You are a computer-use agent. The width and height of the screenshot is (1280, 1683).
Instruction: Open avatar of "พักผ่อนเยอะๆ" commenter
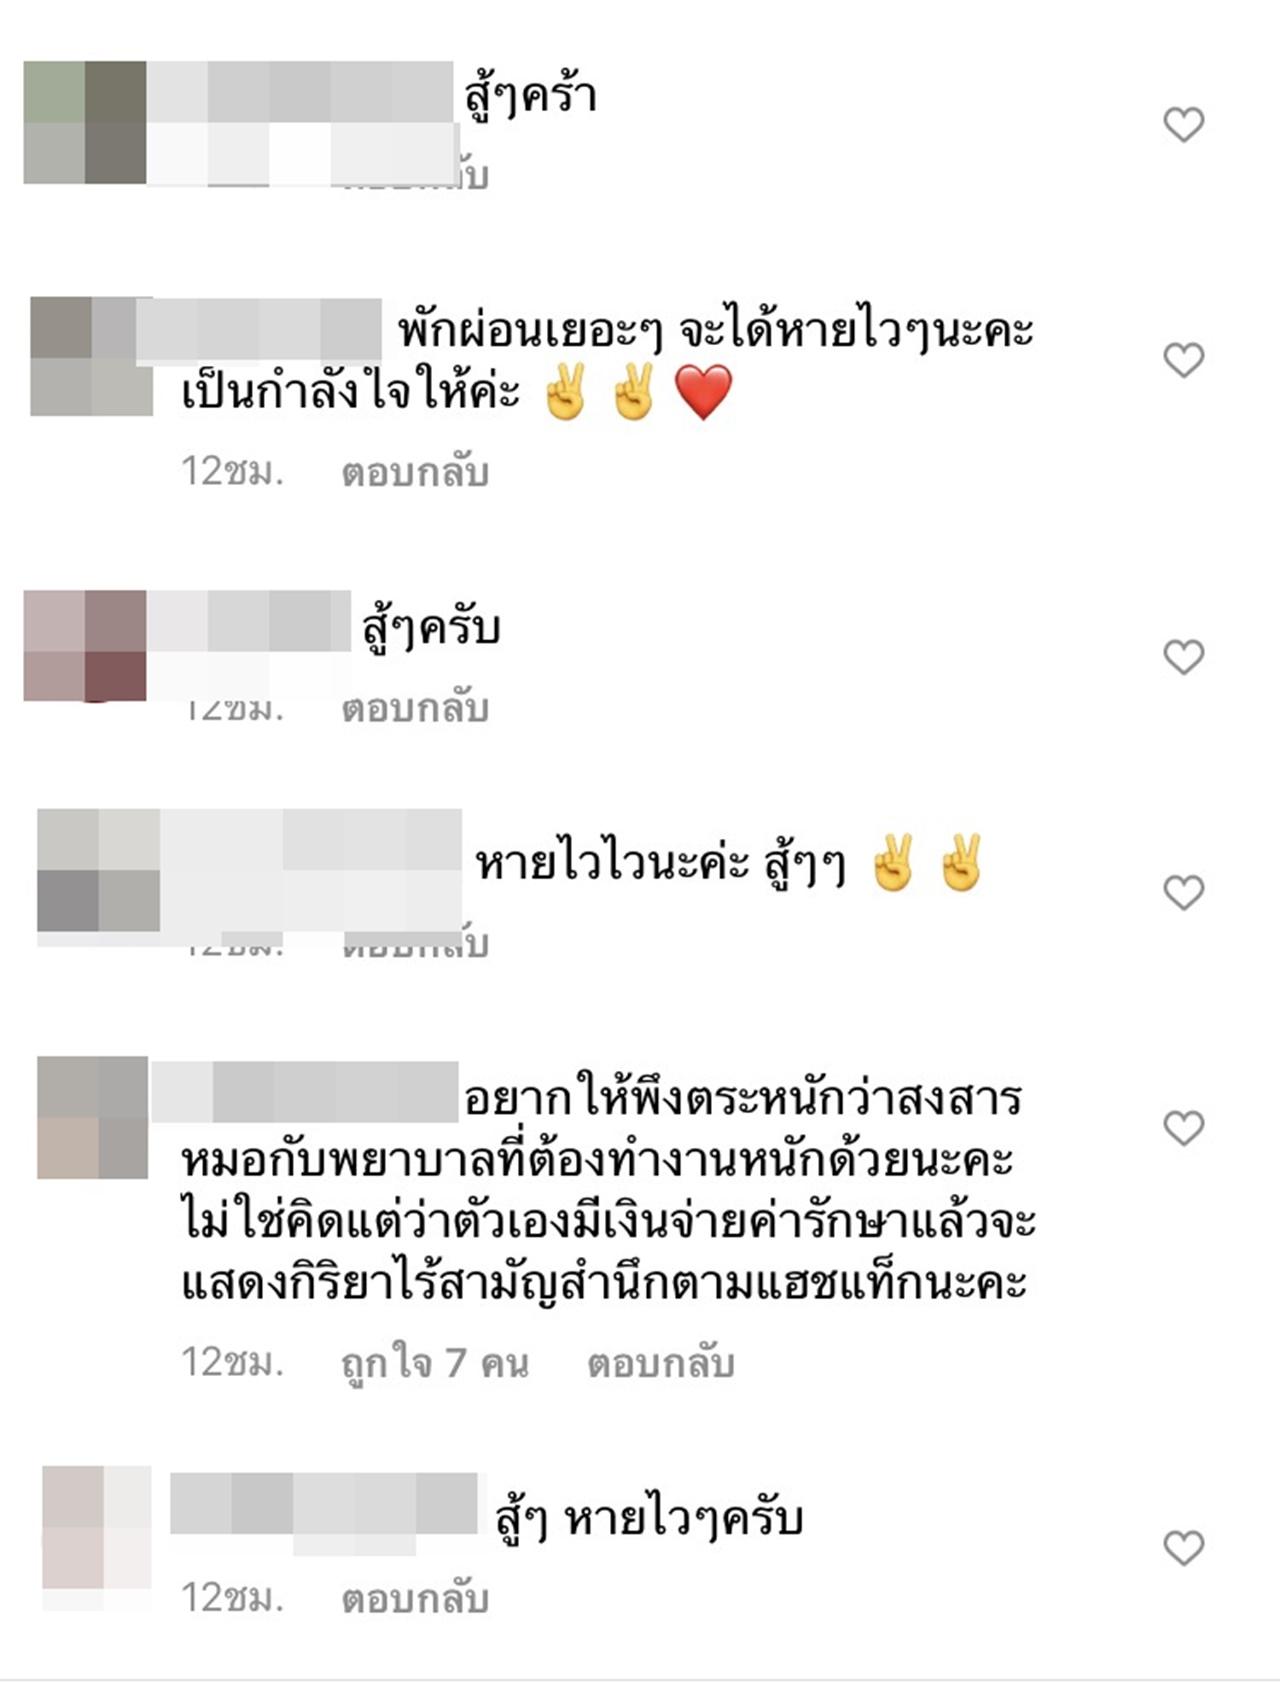pyautogui.click(x=92, y=356)
